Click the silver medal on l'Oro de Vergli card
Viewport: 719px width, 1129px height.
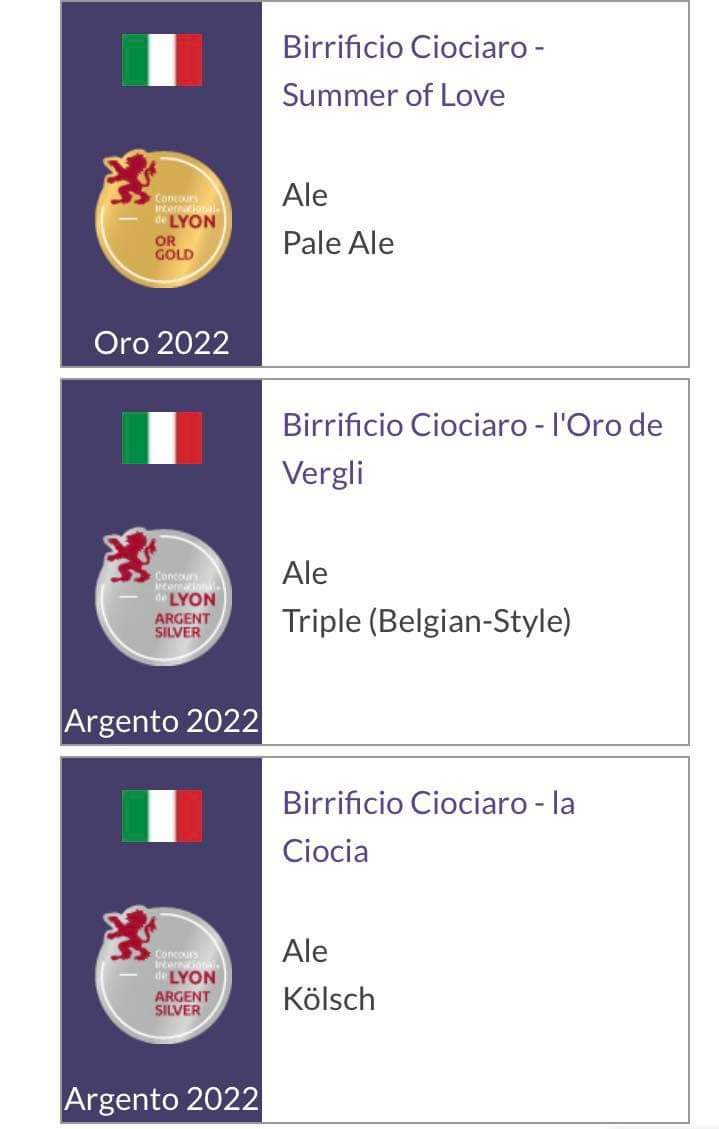[163, 597]
